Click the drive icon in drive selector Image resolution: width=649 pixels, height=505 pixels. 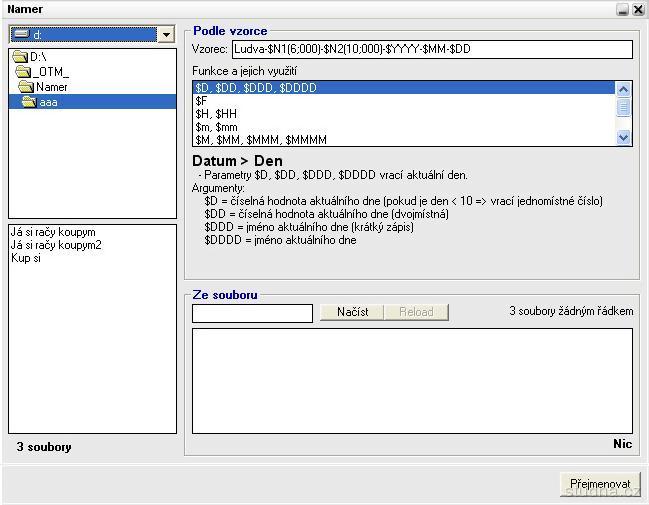[21, 35]
